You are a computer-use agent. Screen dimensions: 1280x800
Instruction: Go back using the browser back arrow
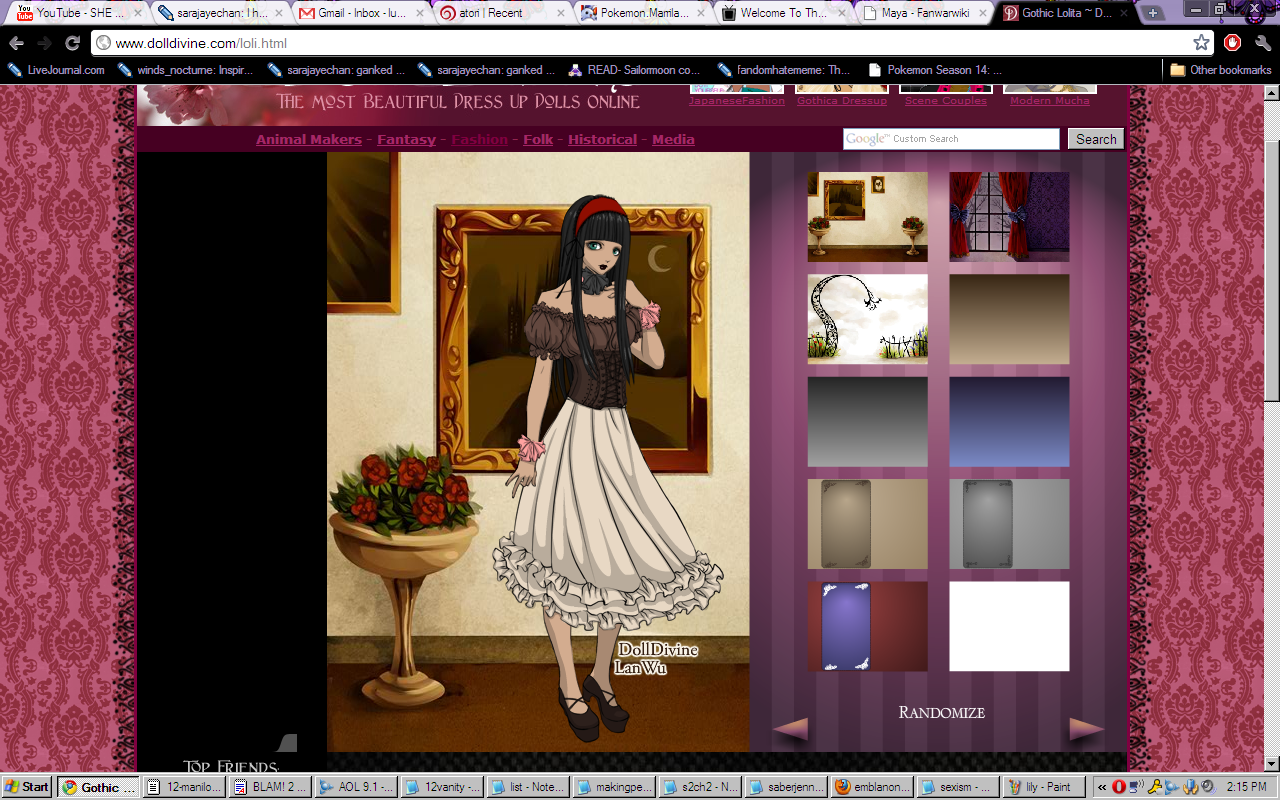[x=17, y=43]
